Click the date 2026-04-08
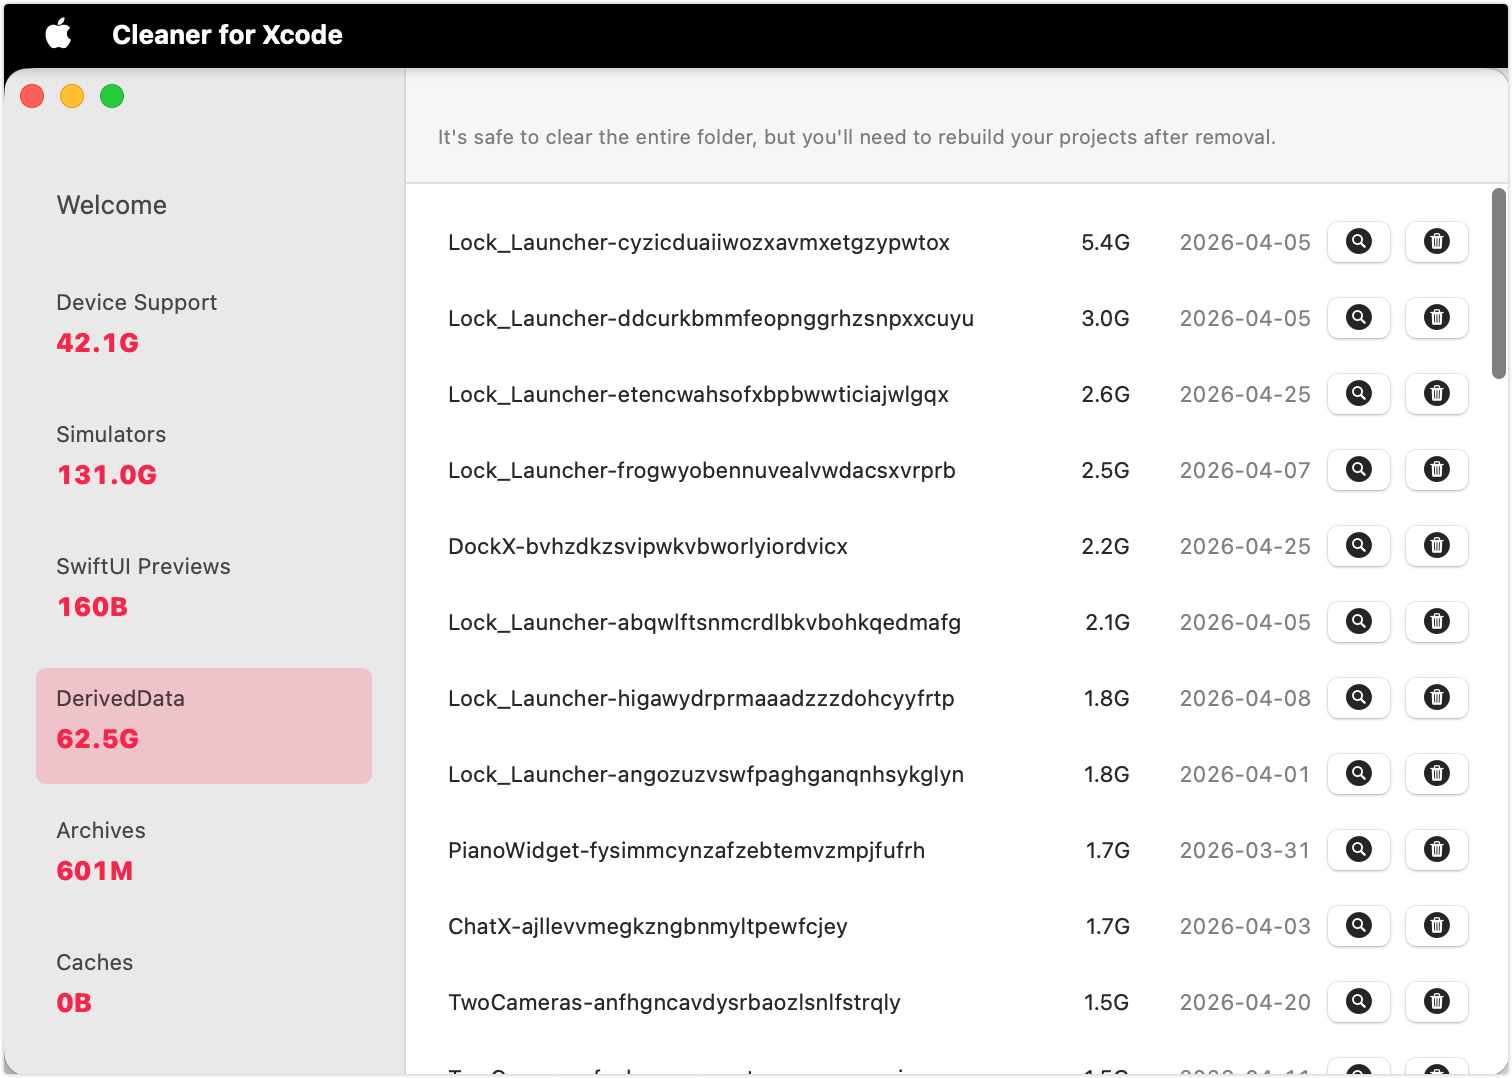The height and width of the screenshot is (1078, 1512). pyautogui.click(x=1245, y=699)
